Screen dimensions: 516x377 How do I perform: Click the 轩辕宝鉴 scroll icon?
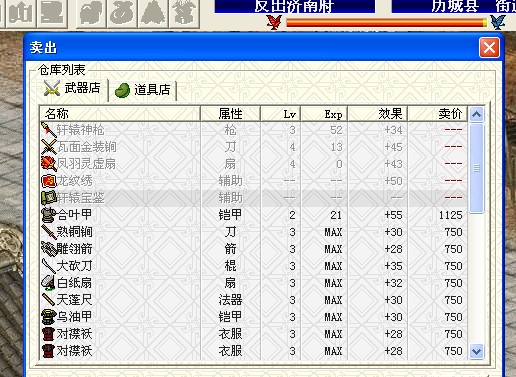pyautogui.click(x=49, y=198)
